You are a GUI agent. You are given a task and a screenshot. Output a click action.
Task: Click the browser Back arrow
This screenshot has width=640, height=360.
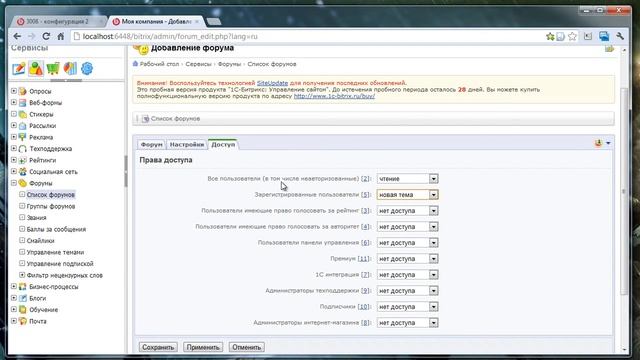coord(17,36)
